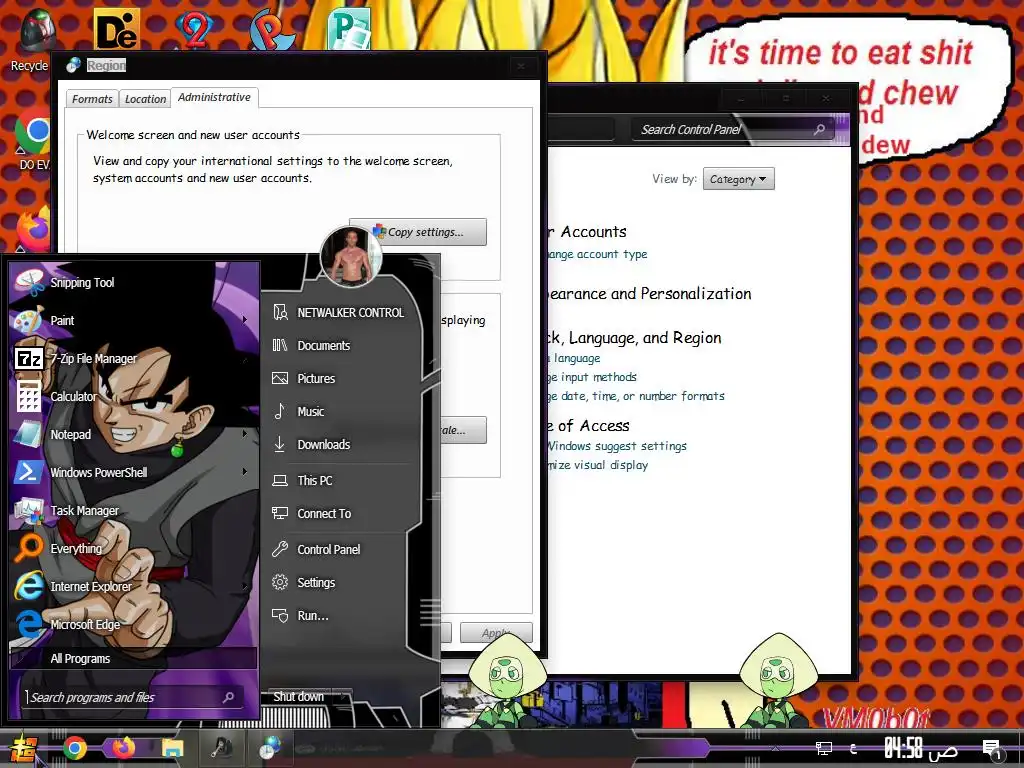This screenshot has width=1024, height=768.
Task: Launch Paint from the Start menu
Action: click(x=134, y=320)
